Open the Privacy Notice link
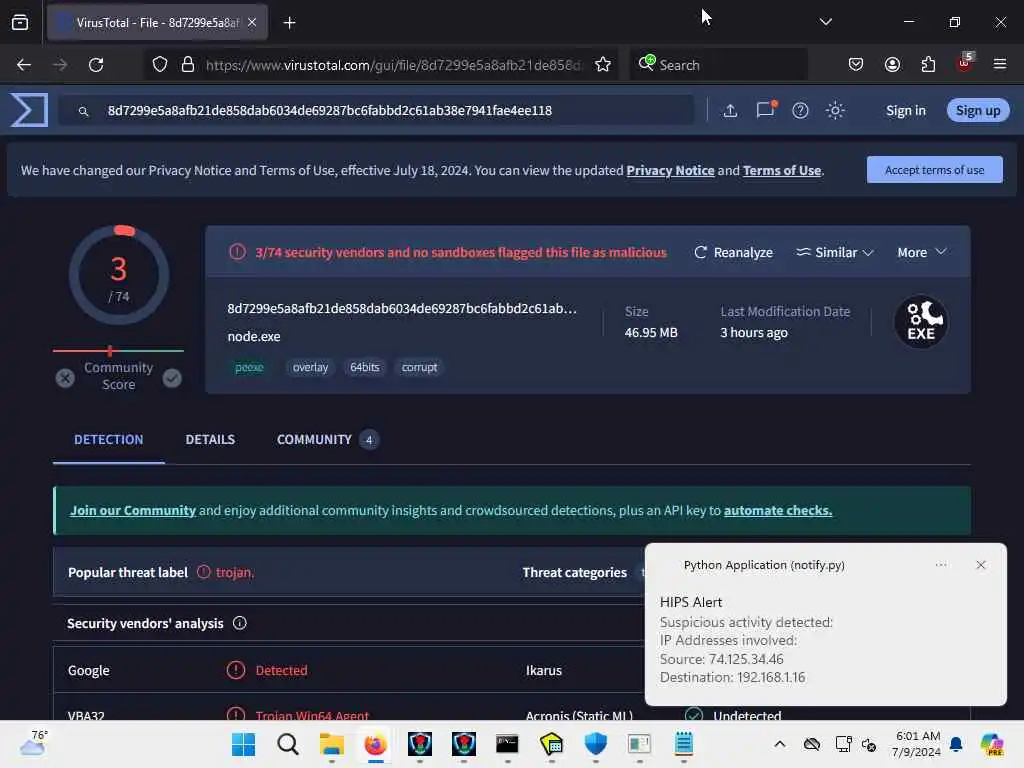The height and width of the screenshot is (768, 1024). 670,170
